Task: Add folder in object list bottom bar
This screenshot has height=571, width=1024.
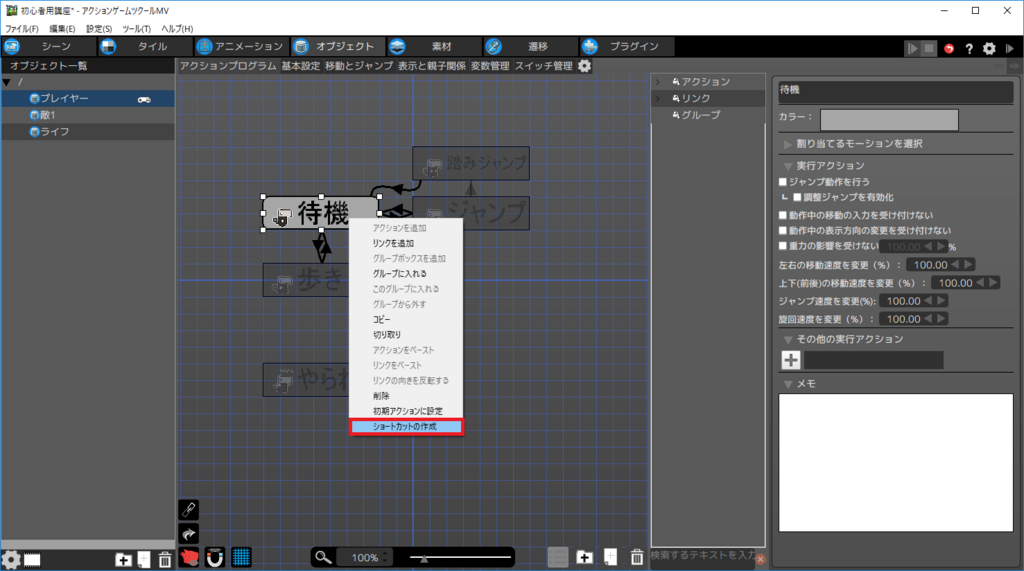Action: pyautogui.click(x=123, y=559)
